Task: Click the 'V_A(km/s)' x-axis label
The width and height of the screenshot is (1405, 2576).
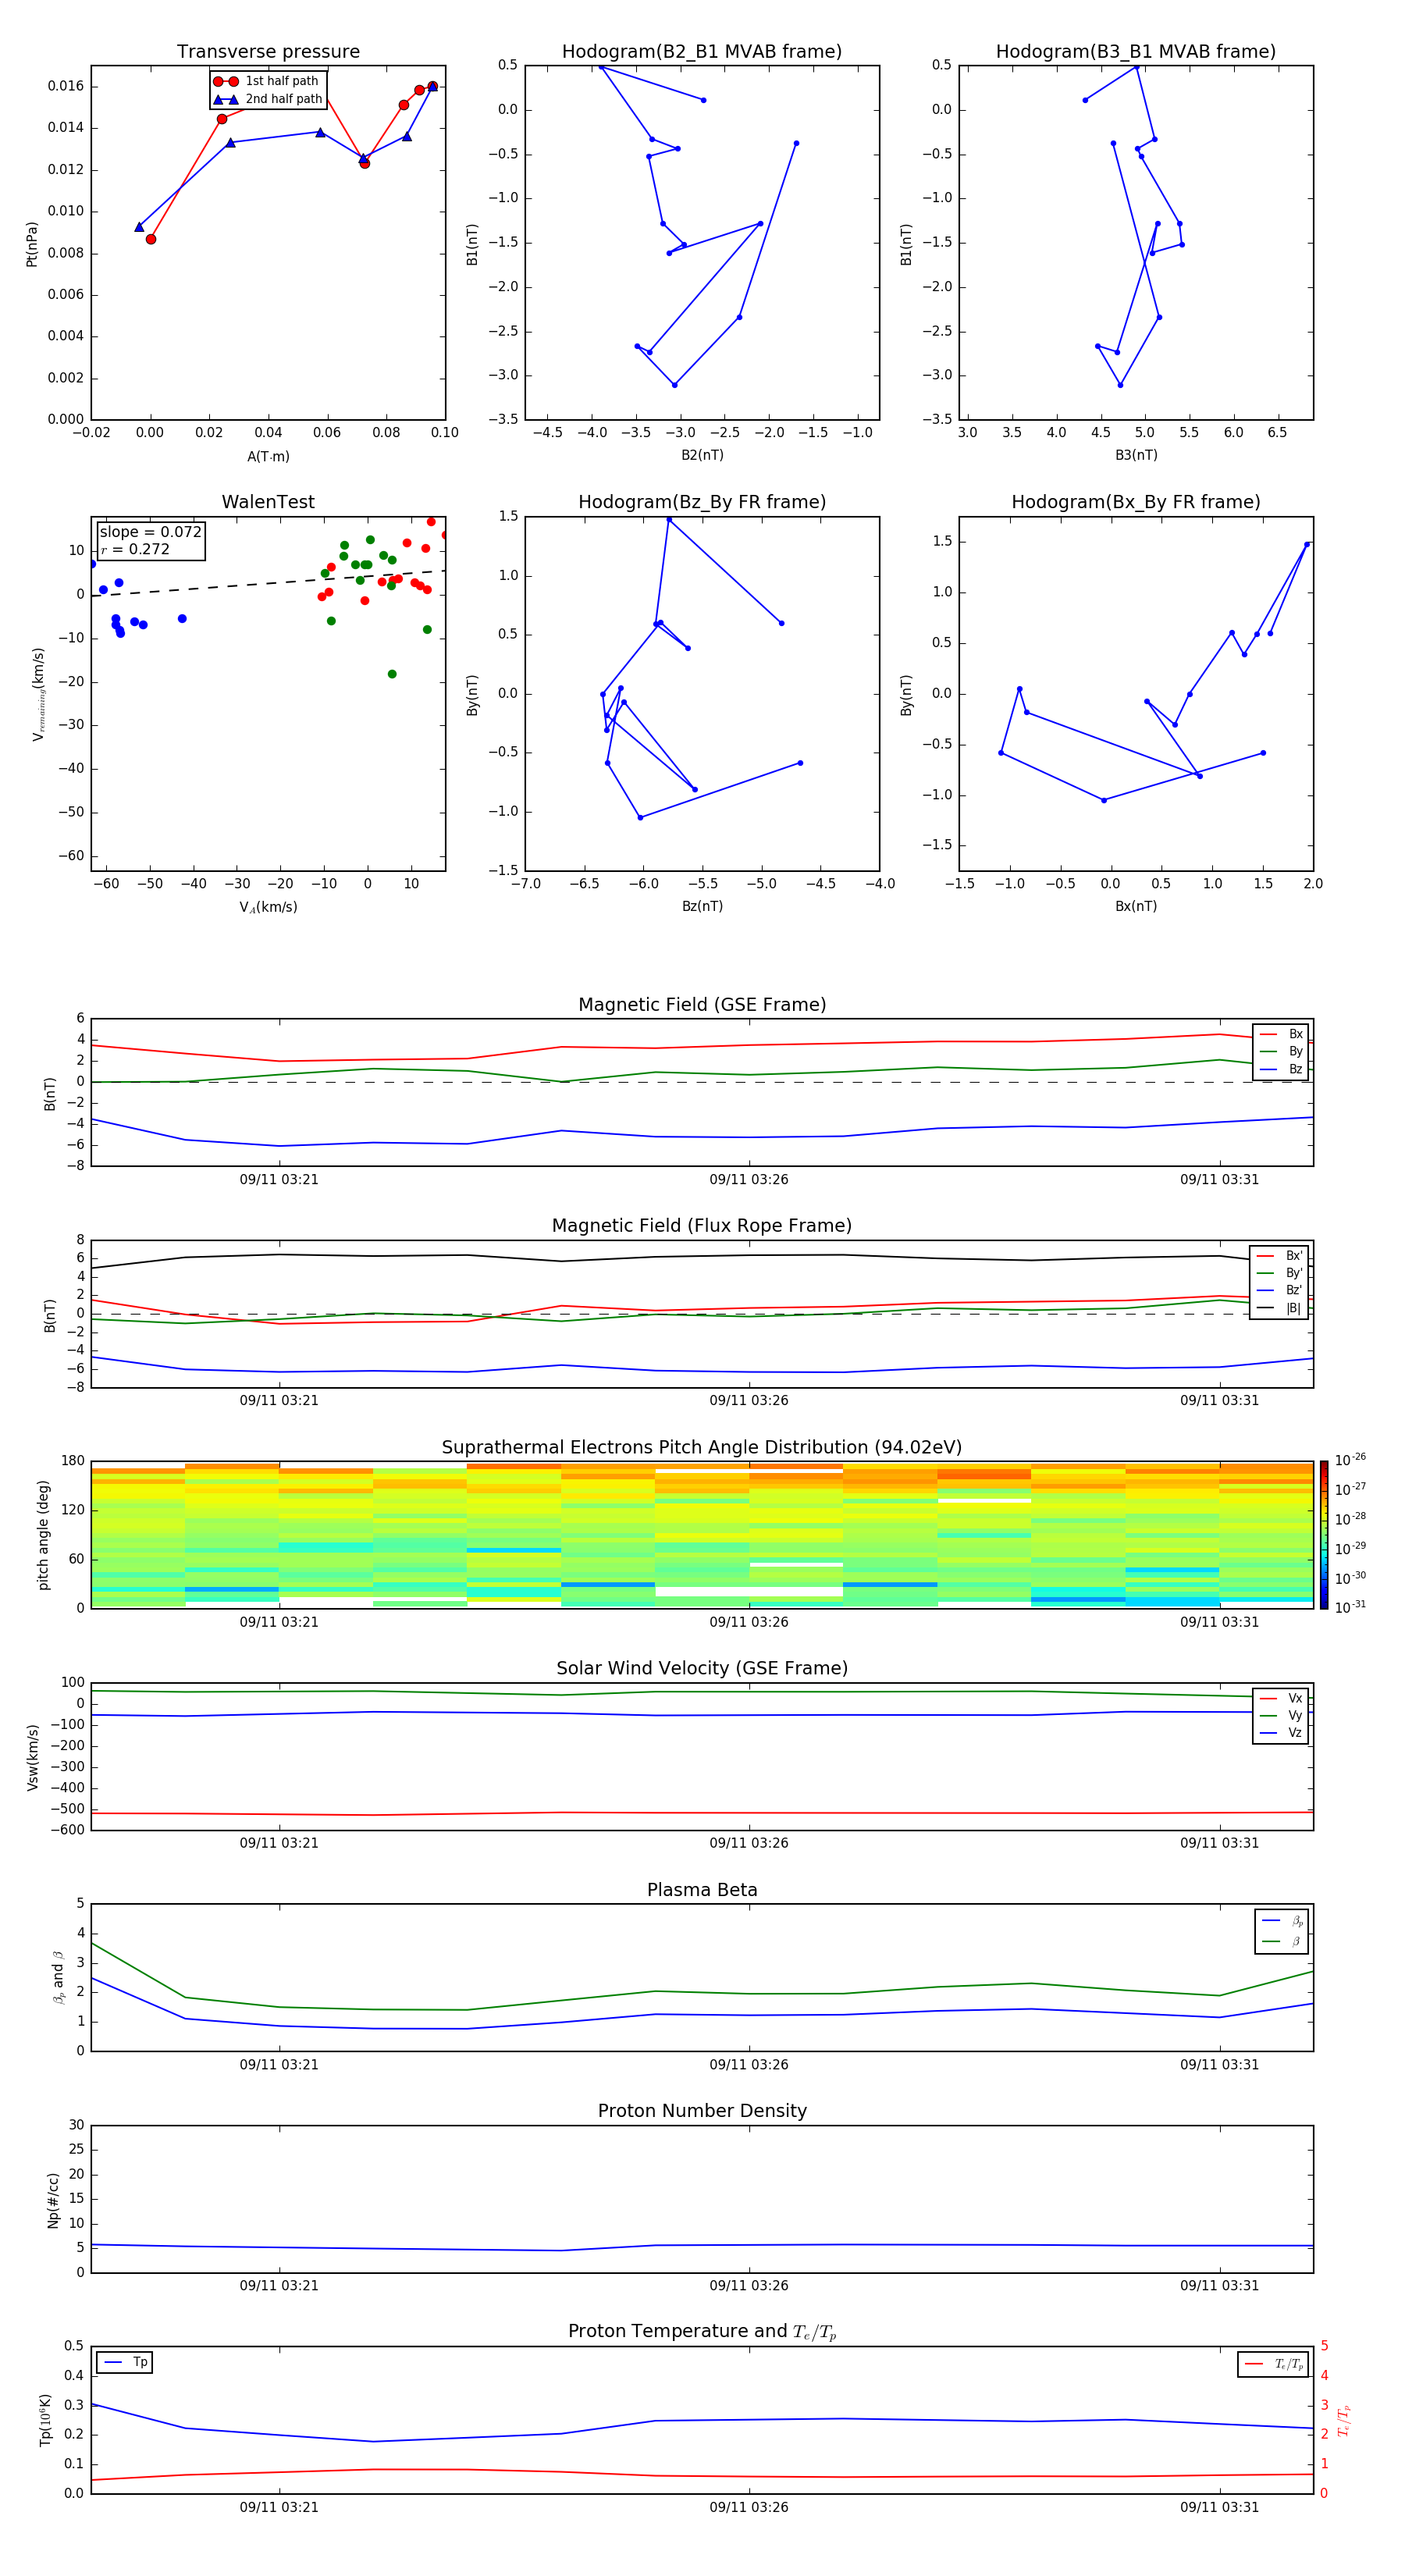Action: pyautogui.click(x=268, y=907)
